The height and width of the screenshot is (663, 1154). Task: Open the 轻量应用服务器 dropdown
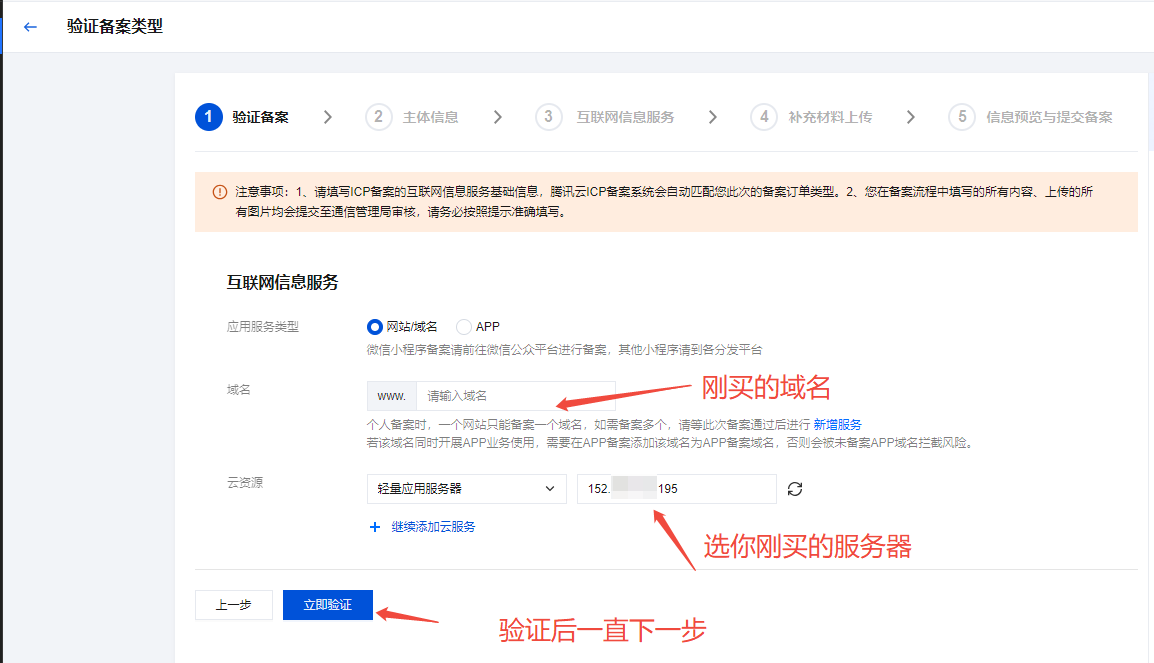(467, 489)
